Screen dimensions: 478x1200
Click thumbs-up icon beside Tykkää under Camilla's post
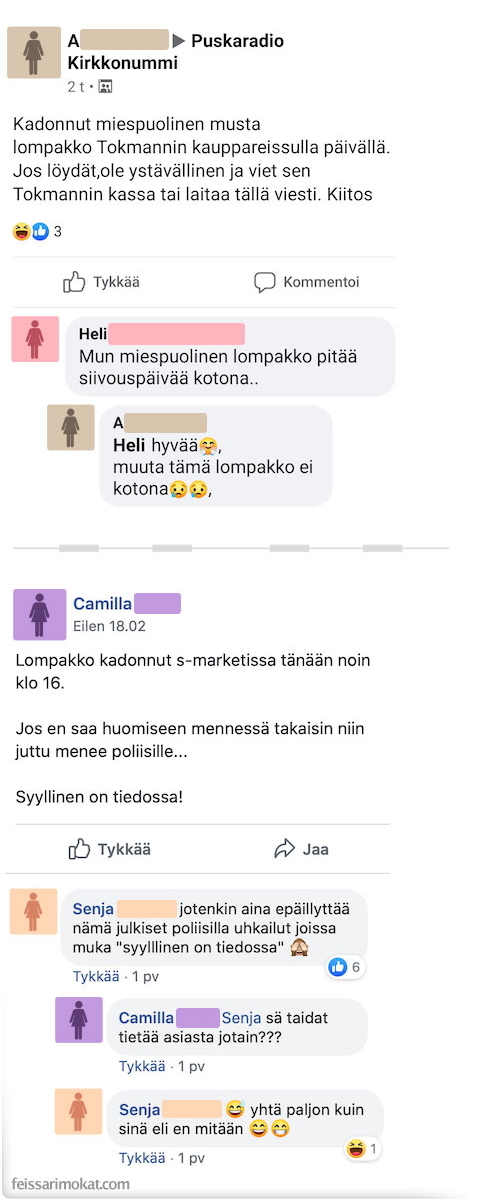point(79,849)
